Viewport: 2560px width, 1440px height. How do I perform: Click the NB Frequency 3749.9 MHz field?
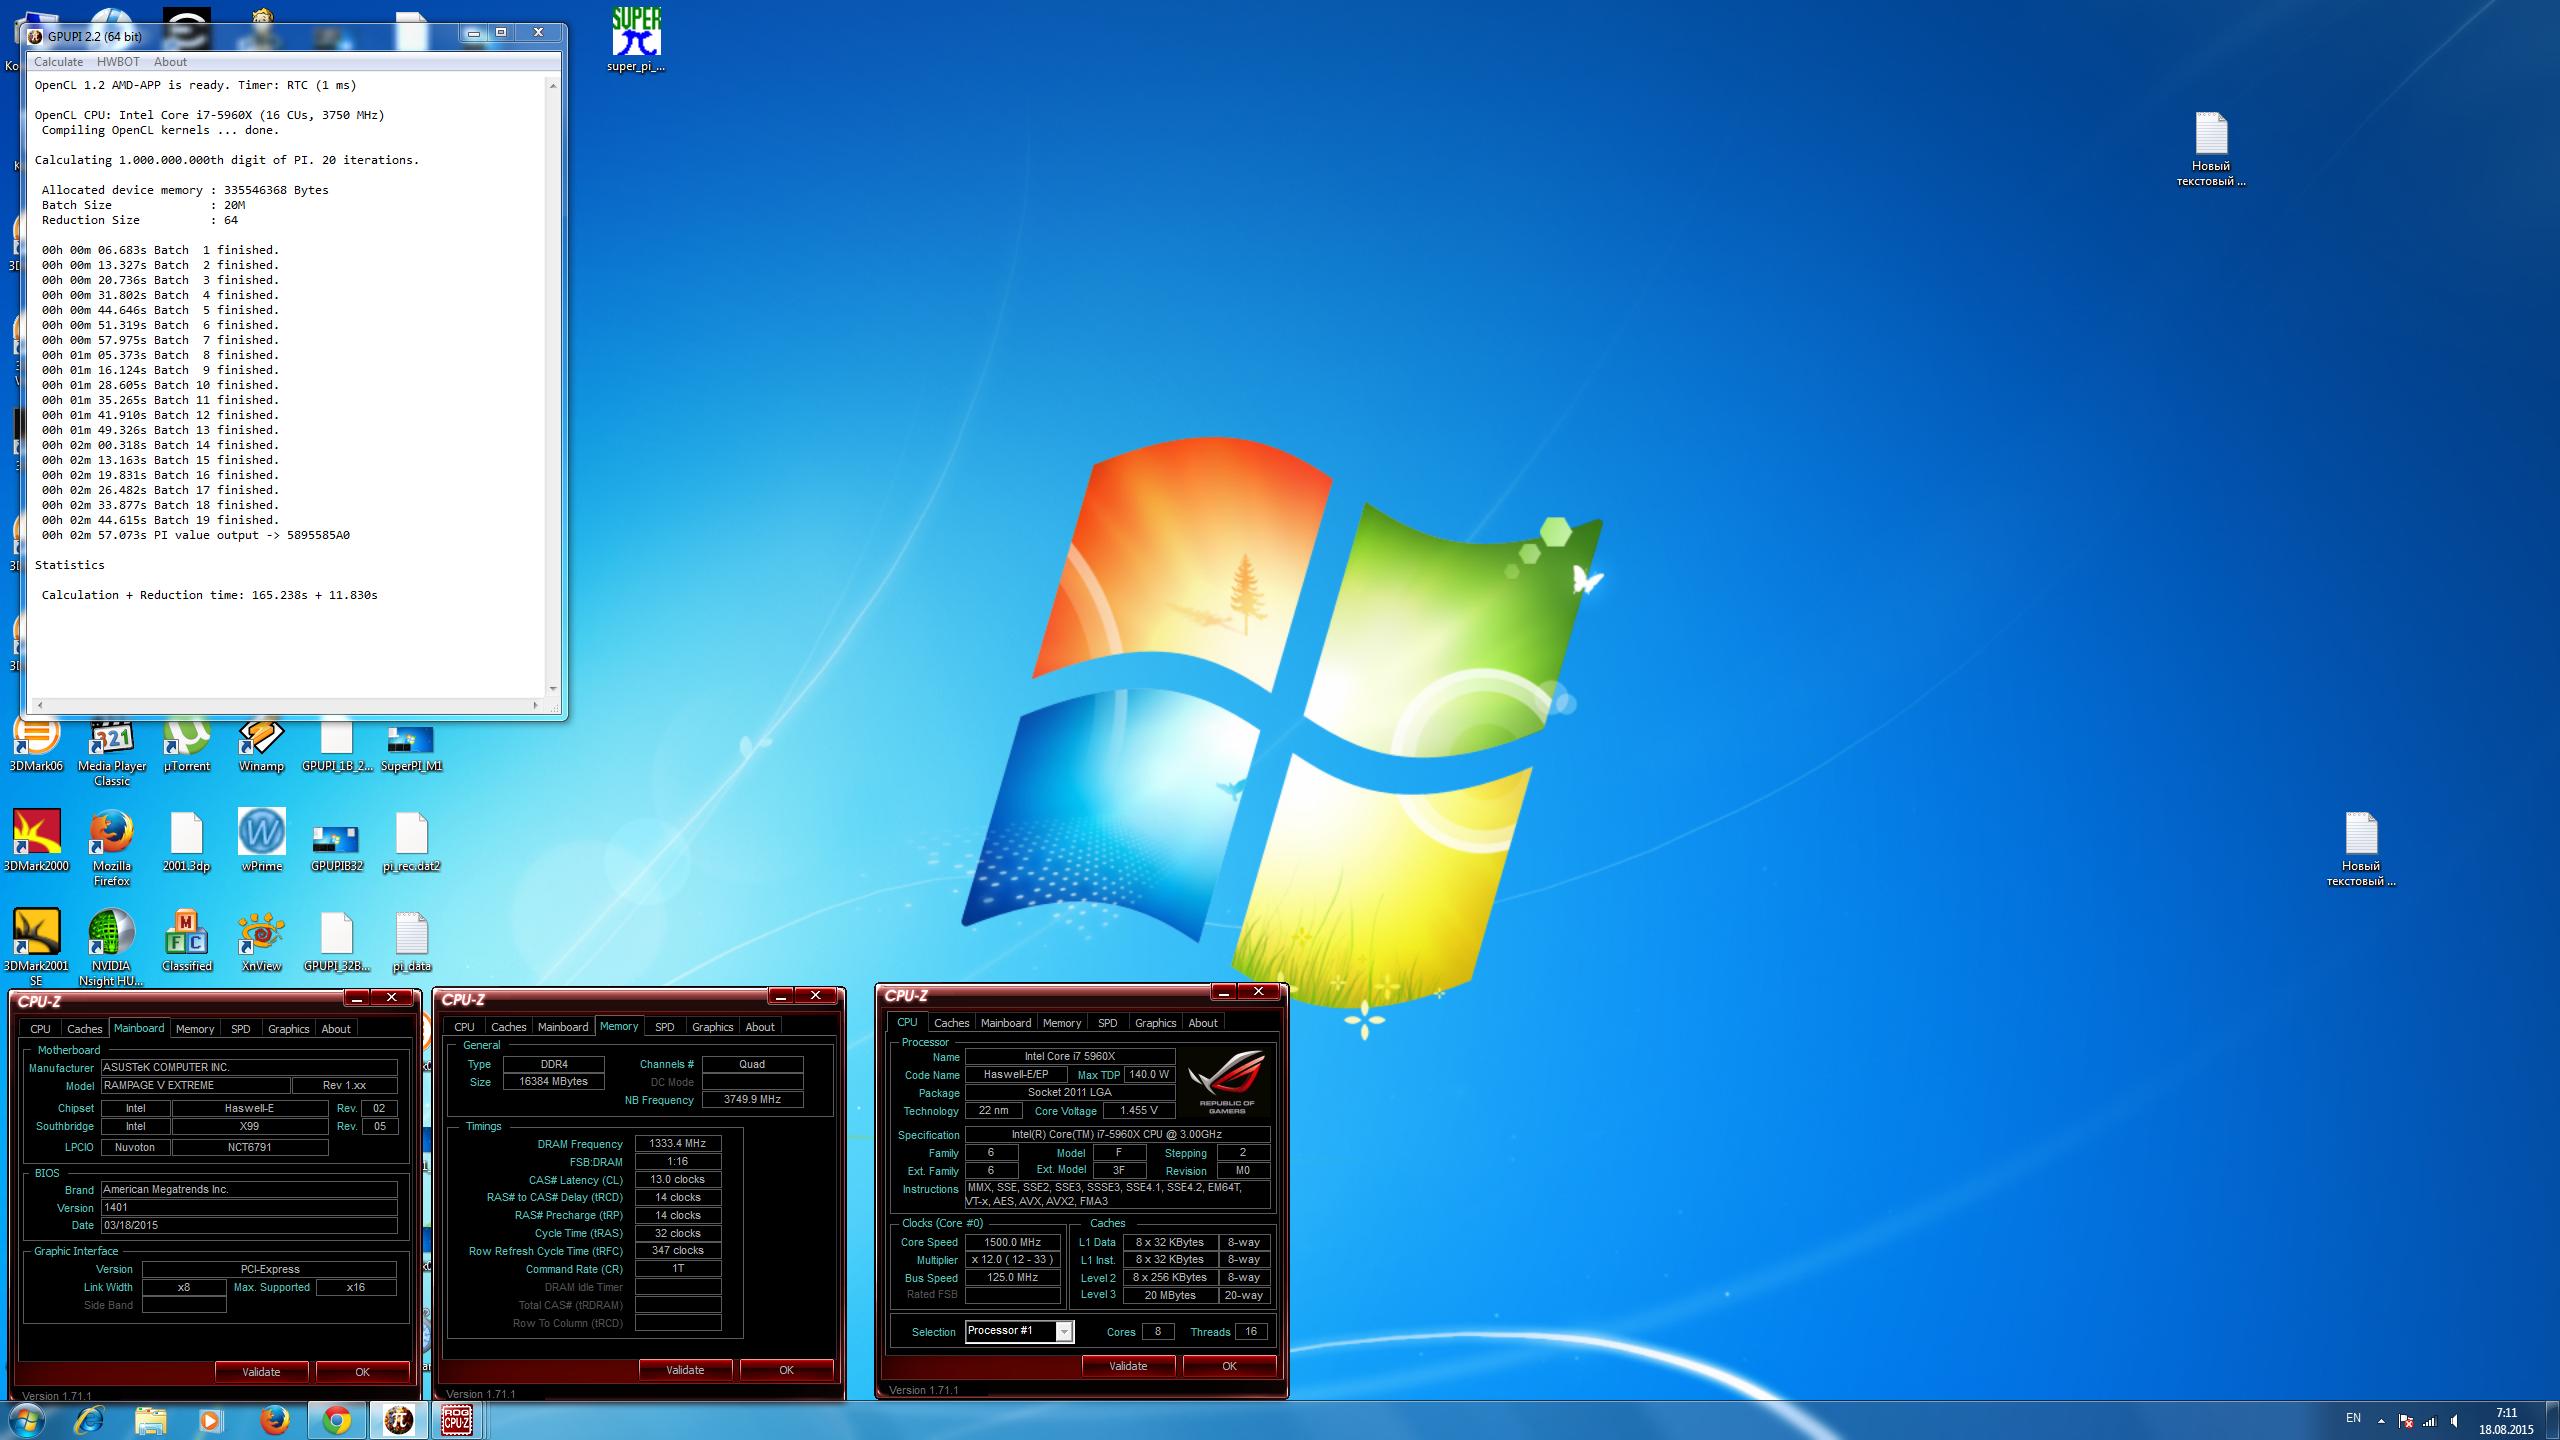point(752,1099)
